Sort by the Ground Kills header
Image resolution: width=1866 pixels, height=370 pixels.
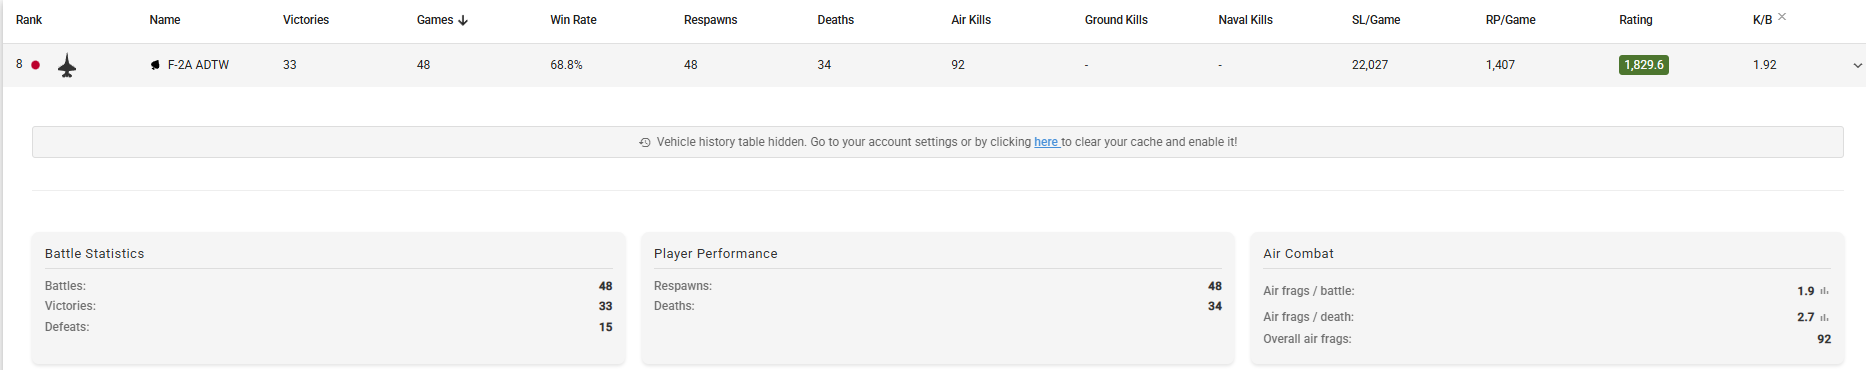(x=1116, y=20)
